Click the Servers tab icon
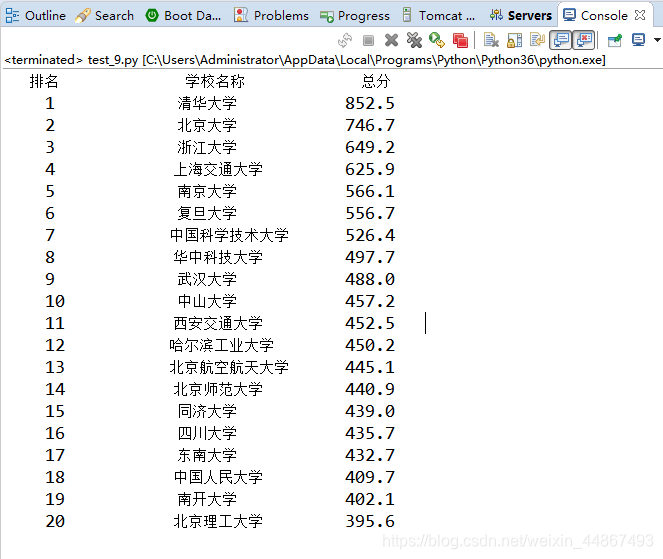 coord(496,15)
